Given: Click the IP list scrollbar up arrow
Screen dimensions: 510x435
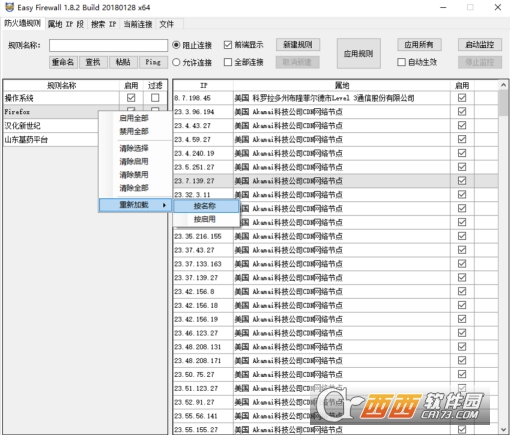Looking at the screenshot, I should pos(503,85).
